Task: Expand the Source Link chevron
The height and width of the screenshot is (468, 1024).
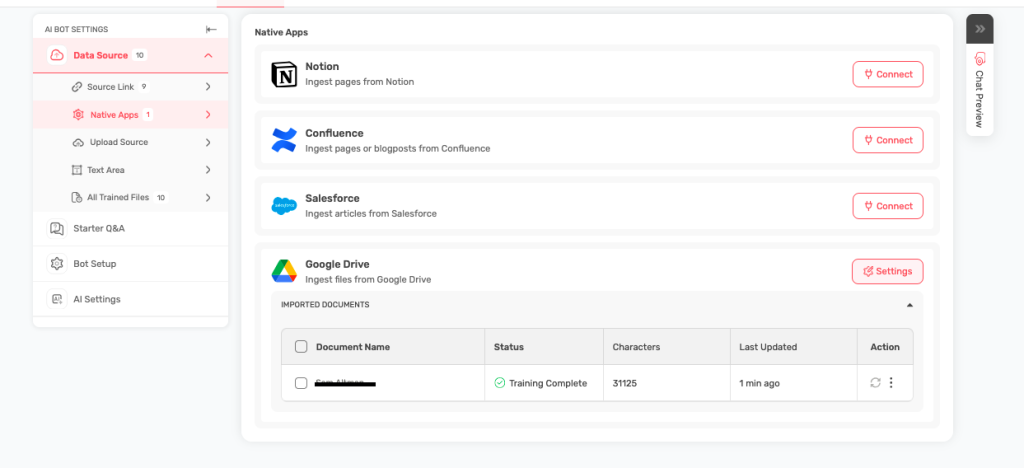Action: pyautogui.click(x=208, y=87)
